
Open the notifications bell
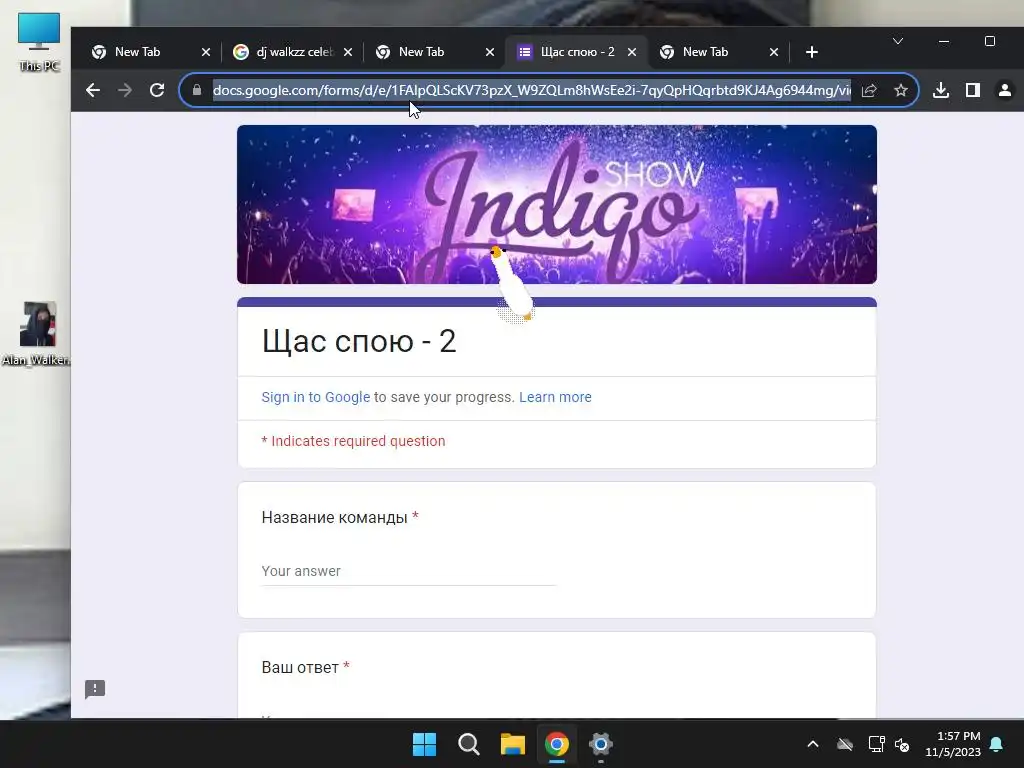tap(997, 744)
